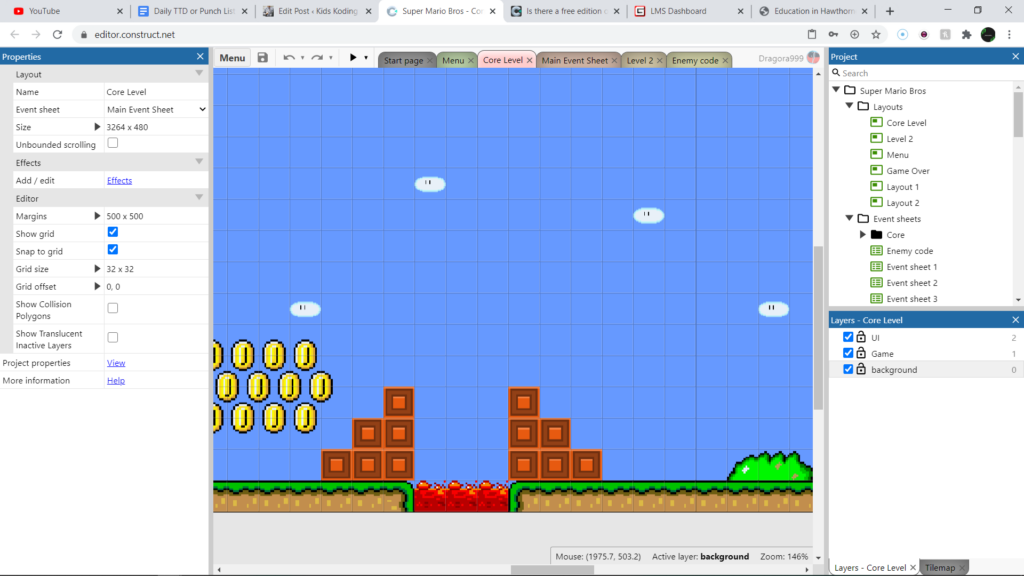The height and width of the screenshot is (576, 1024).
Task: Enable Show Translucent Inactive Layers checkbox
Action: pos(113,337)
